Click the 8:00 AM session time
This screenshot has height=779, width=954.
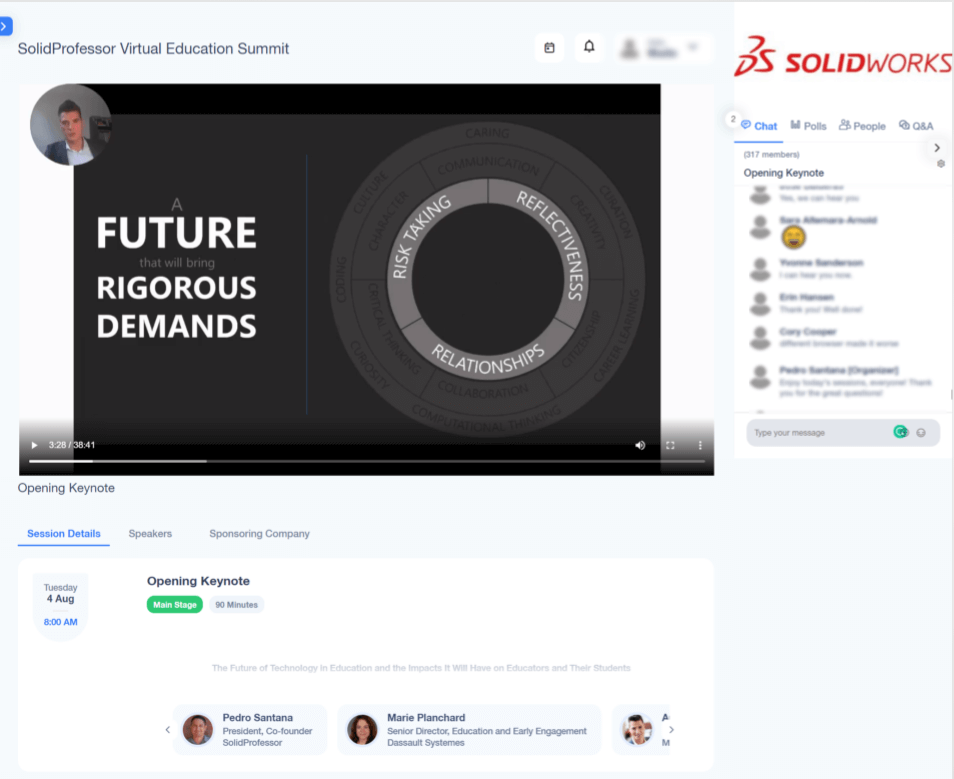click(60, 622)
